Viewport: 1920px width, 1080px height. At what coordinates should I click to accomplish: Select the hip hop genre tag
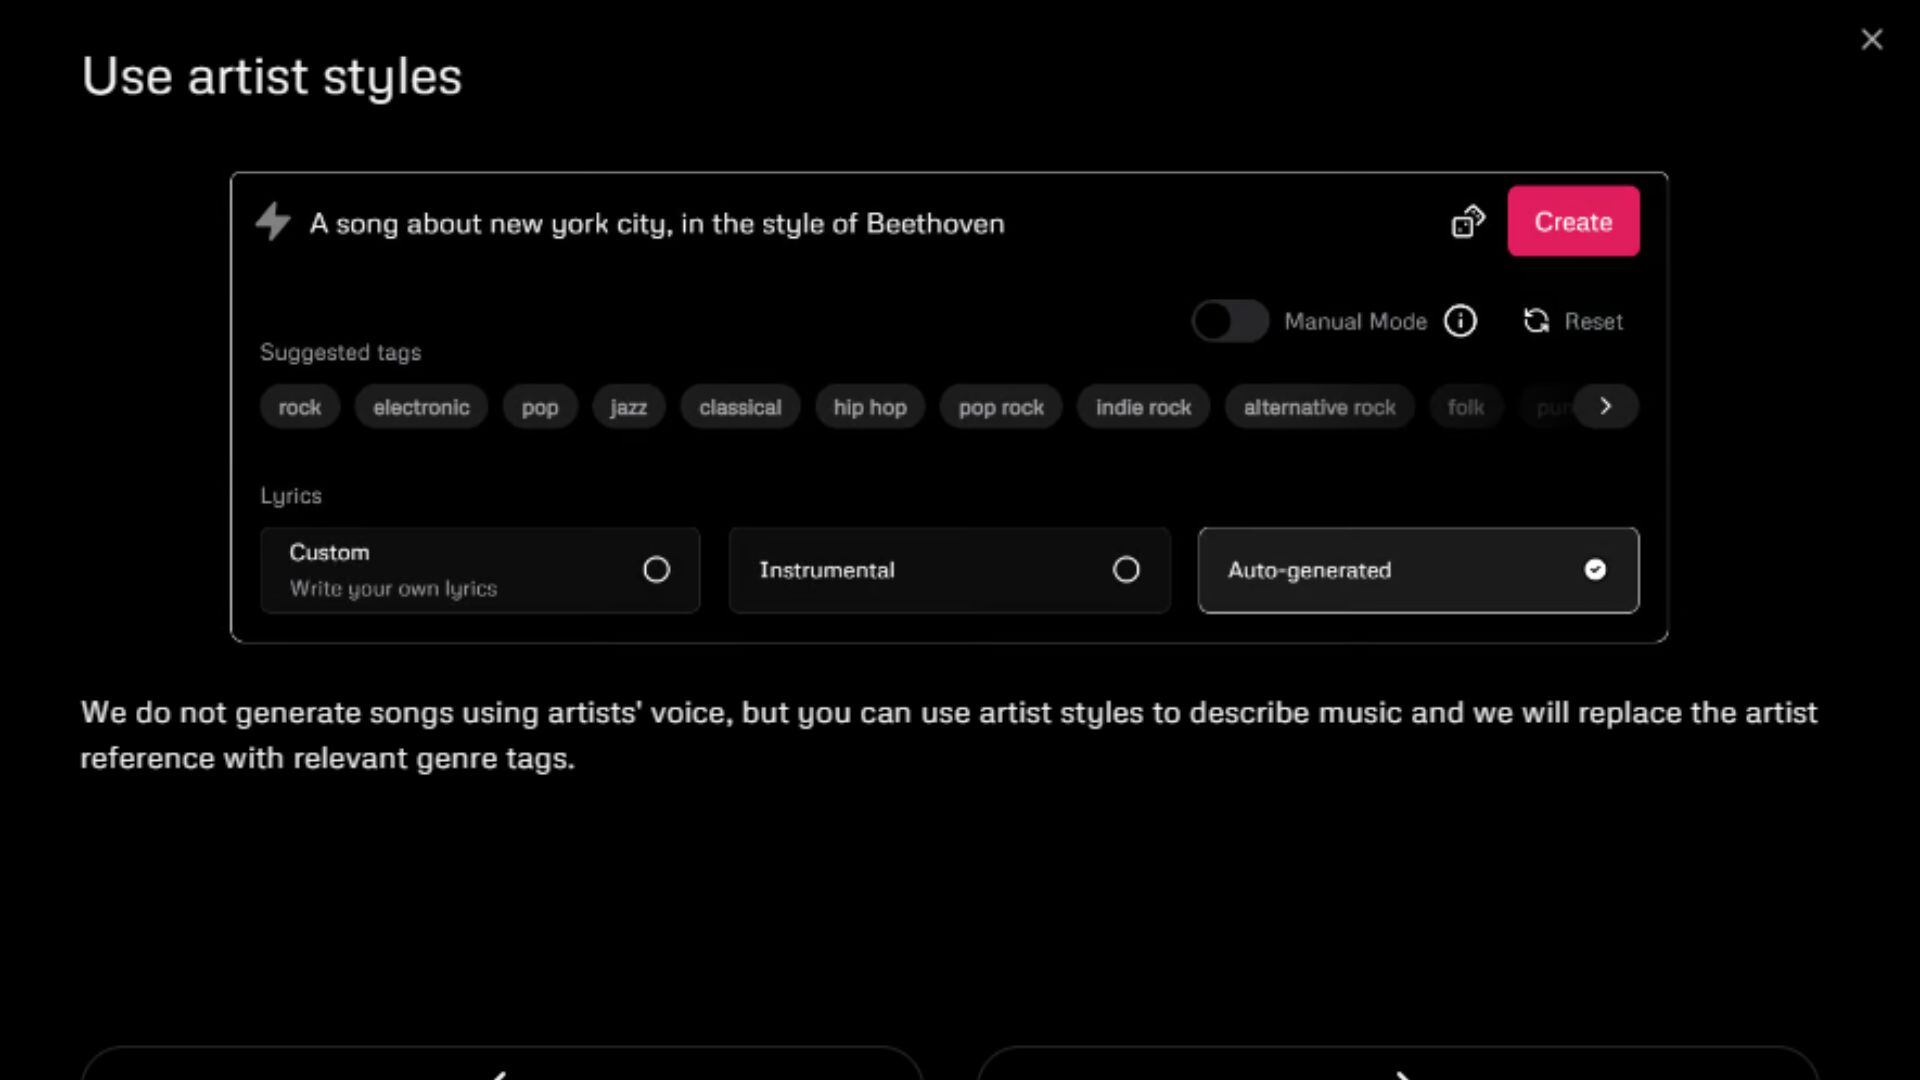coord(869,406)
